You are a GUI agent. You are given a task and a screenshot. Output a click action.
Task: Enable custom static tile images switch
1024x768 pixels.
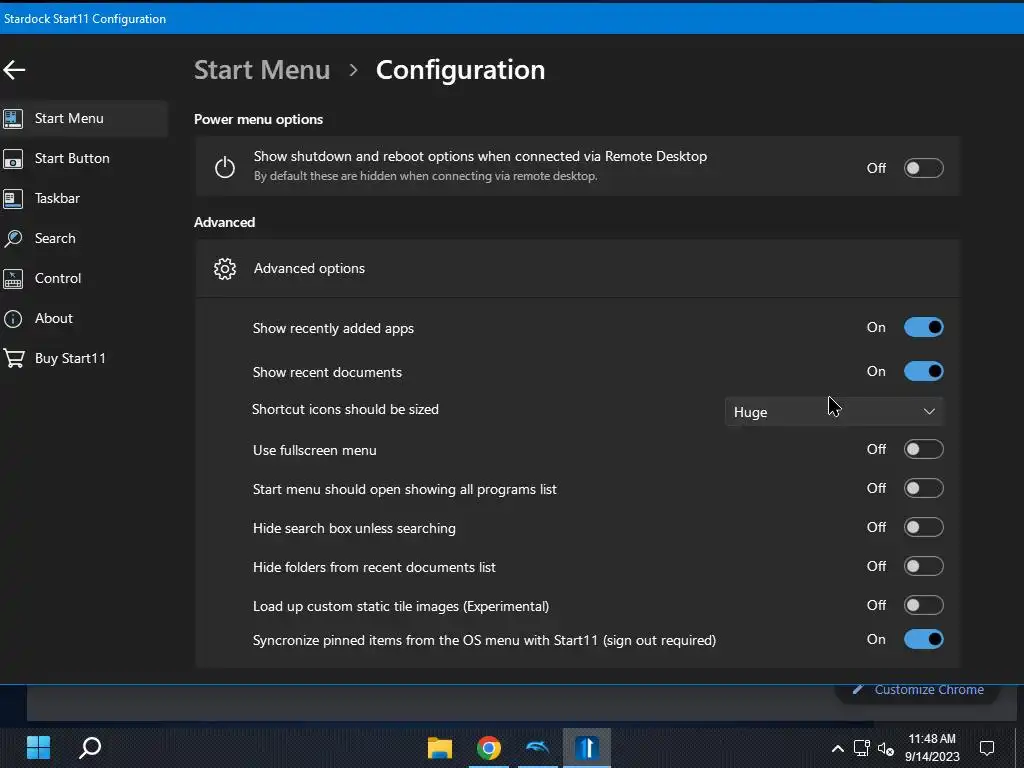point(923,605)
